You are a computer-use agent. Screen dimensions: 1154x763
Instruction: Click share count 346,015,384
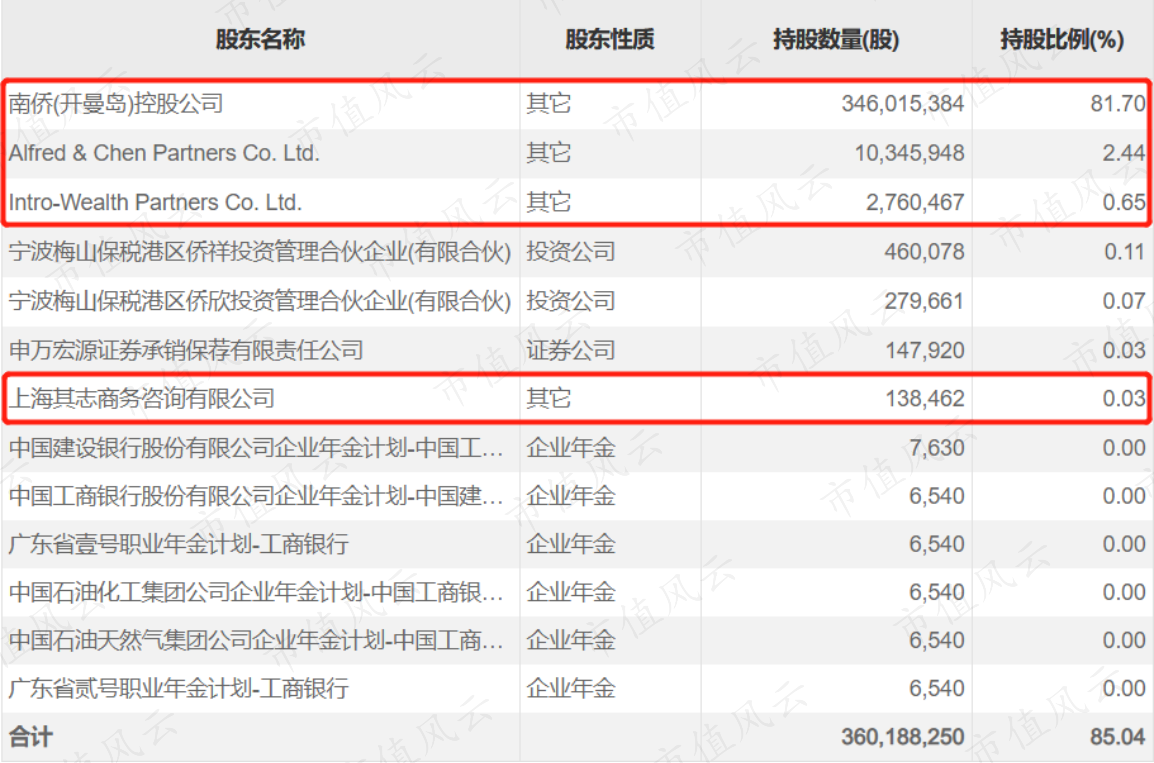click(x=903, y=104)
